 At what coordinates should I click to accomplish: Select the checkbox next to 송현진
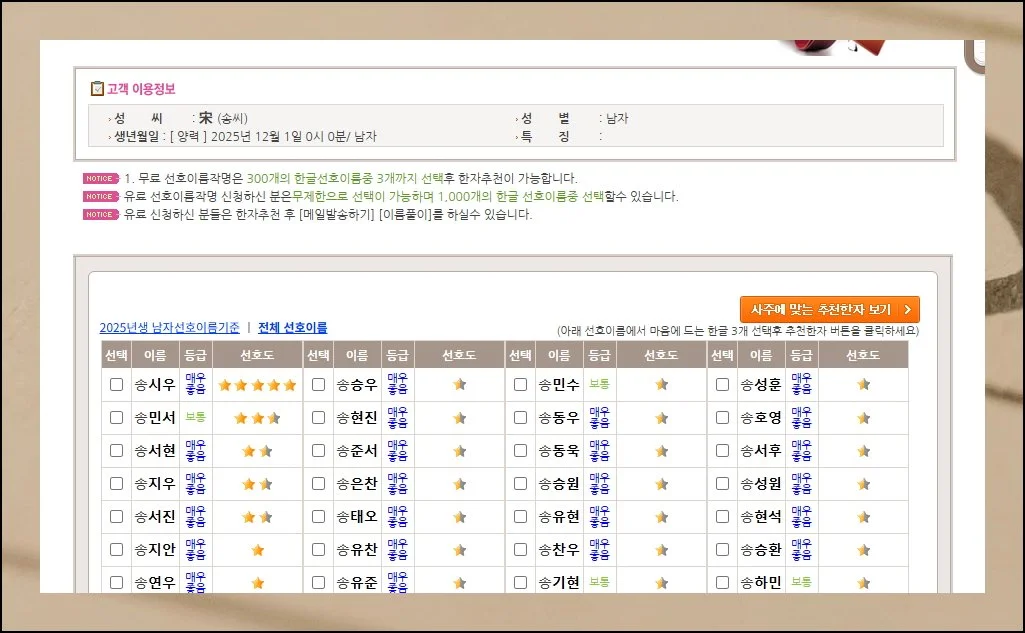point(318,418)
